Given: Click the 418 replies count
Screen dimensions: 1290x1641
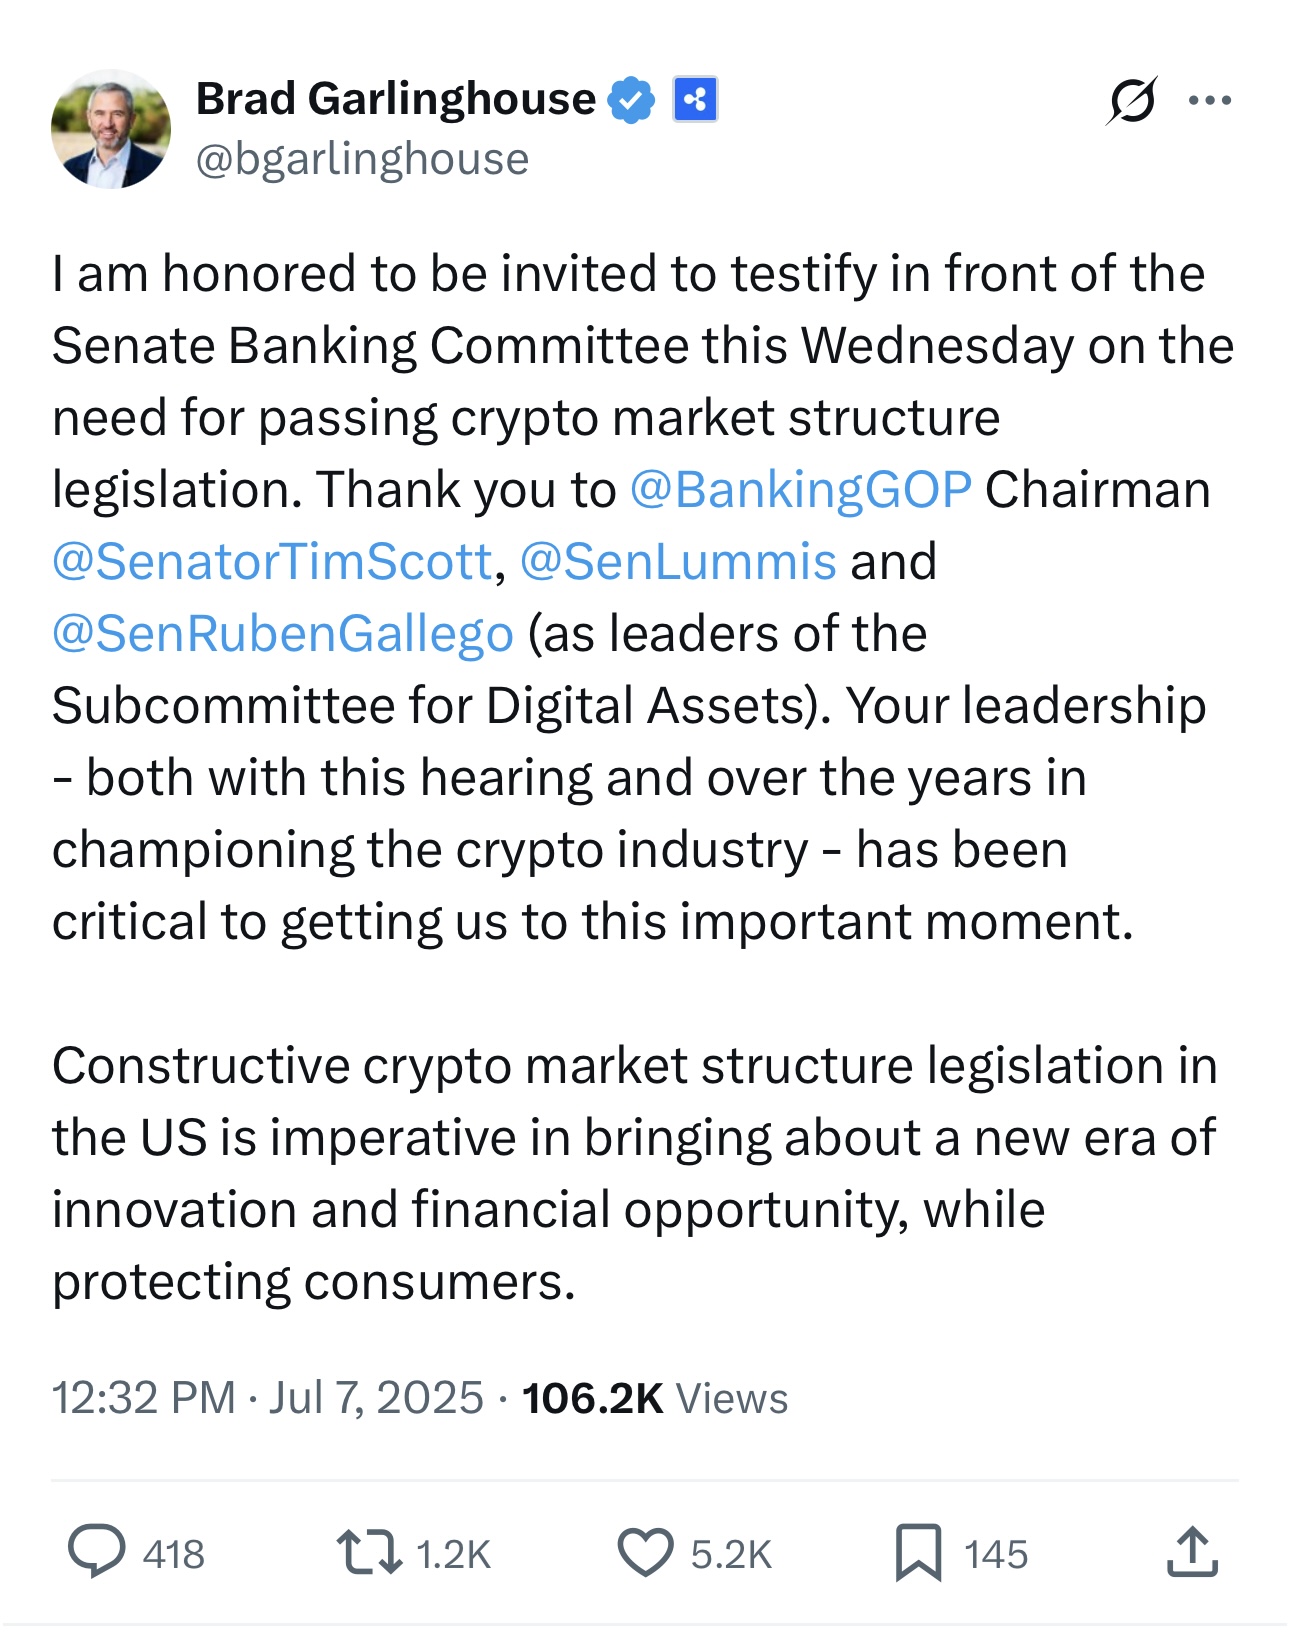Looking at the screenshot, I should [x=174, y=1555].
